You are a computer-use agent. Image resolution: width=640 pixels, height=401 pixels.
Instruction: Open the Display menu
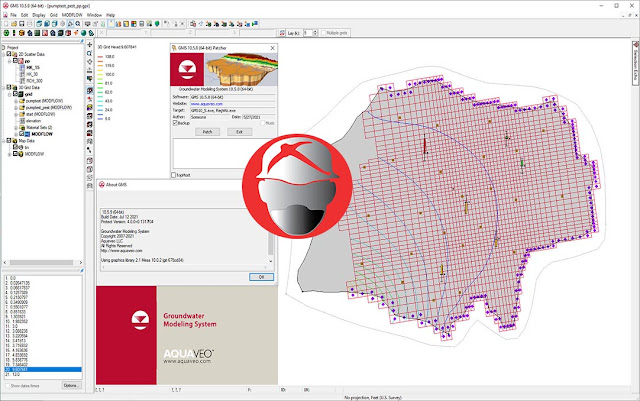click(x=39, y=15)
